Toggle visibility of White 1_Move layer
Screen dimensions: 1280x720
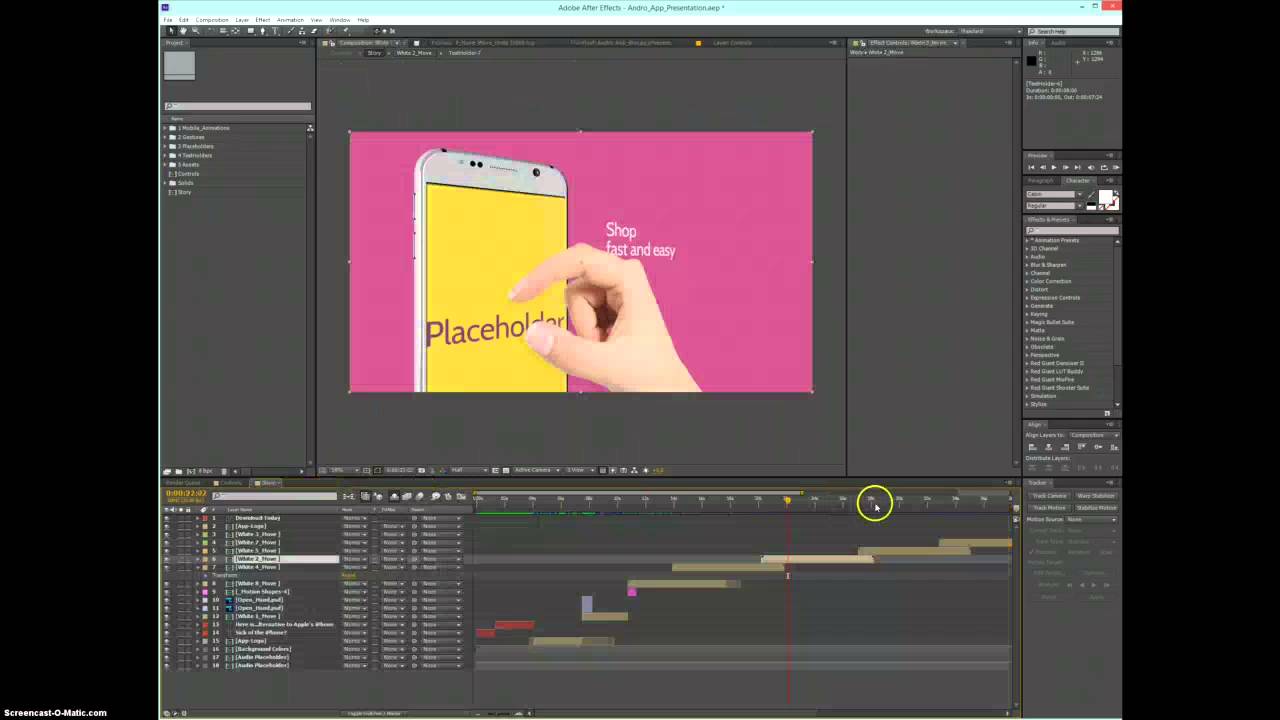166,616
